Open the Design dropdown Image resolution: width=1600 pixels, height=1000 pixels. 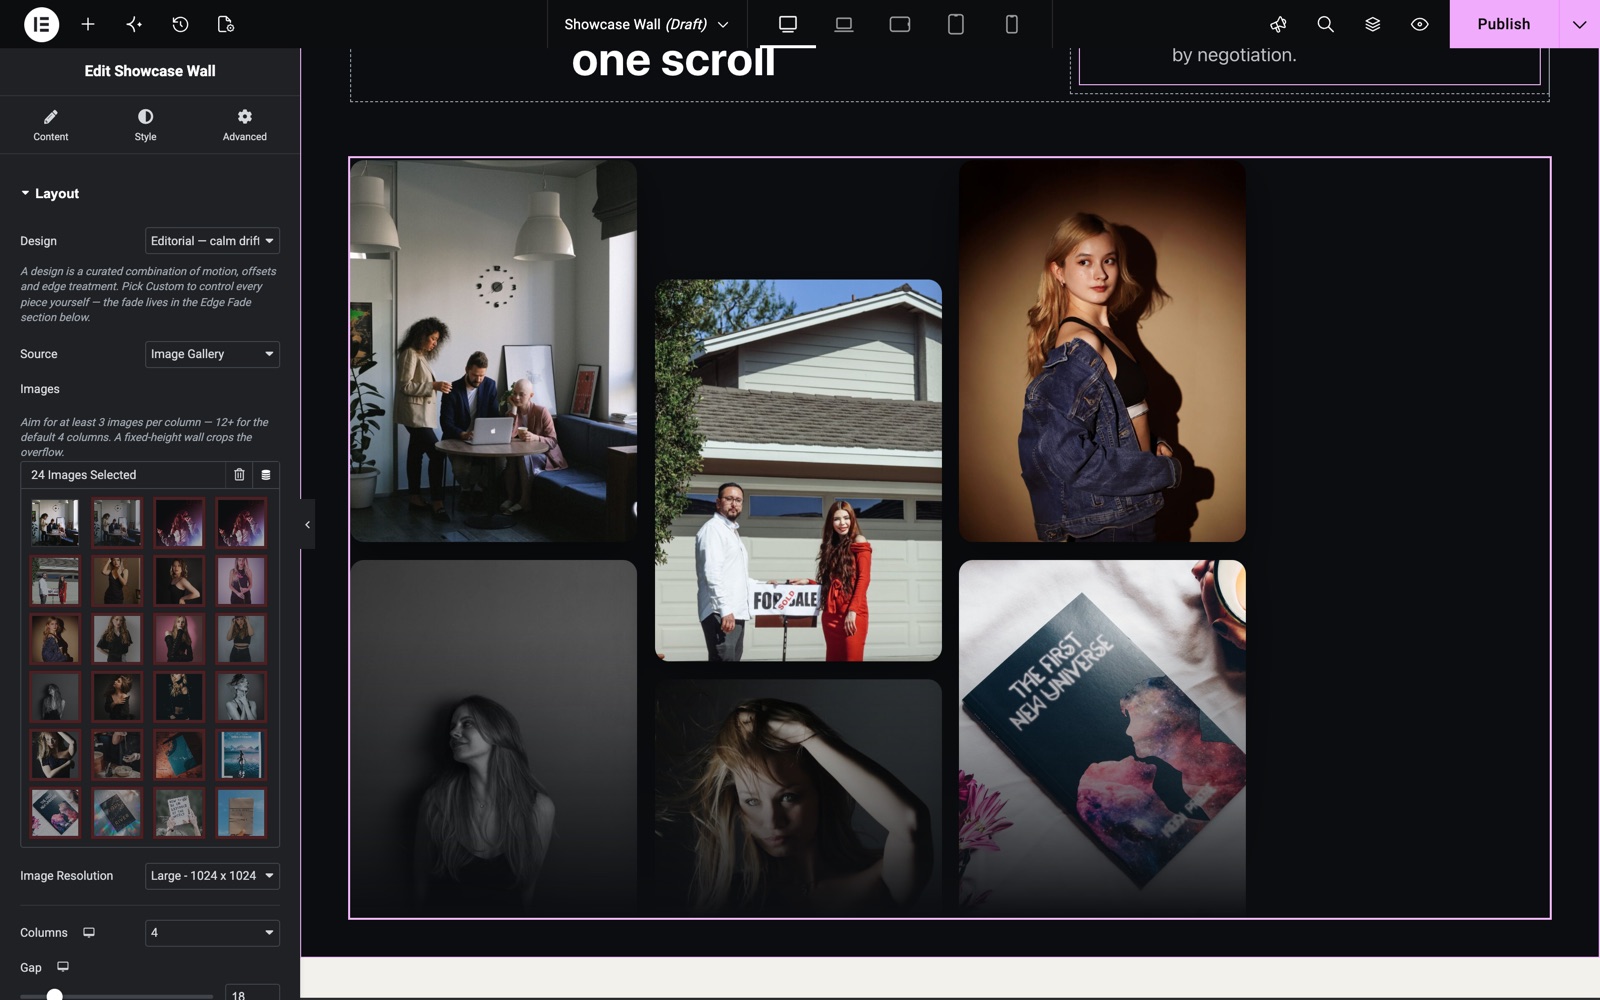[212, 241]
